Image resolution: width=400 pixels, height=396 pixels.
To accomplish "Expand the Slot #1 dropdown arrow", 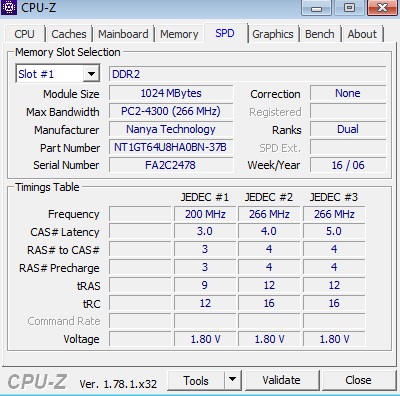I will coord(91,74).
